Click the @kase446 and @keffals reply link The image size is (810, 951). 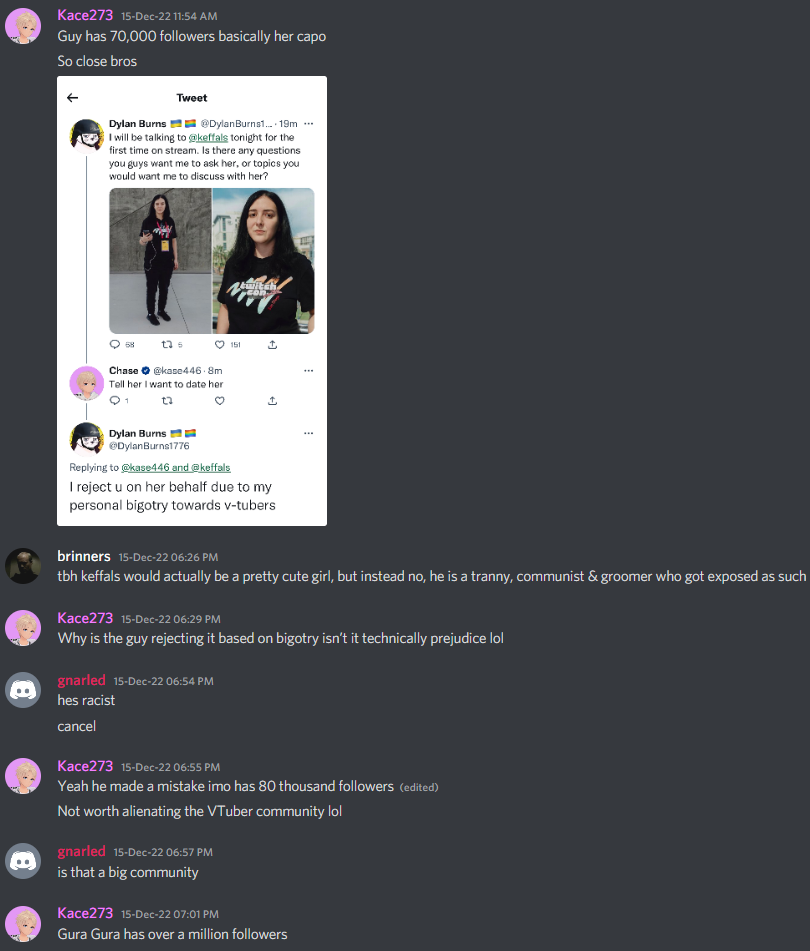click(x=176, y=468)
